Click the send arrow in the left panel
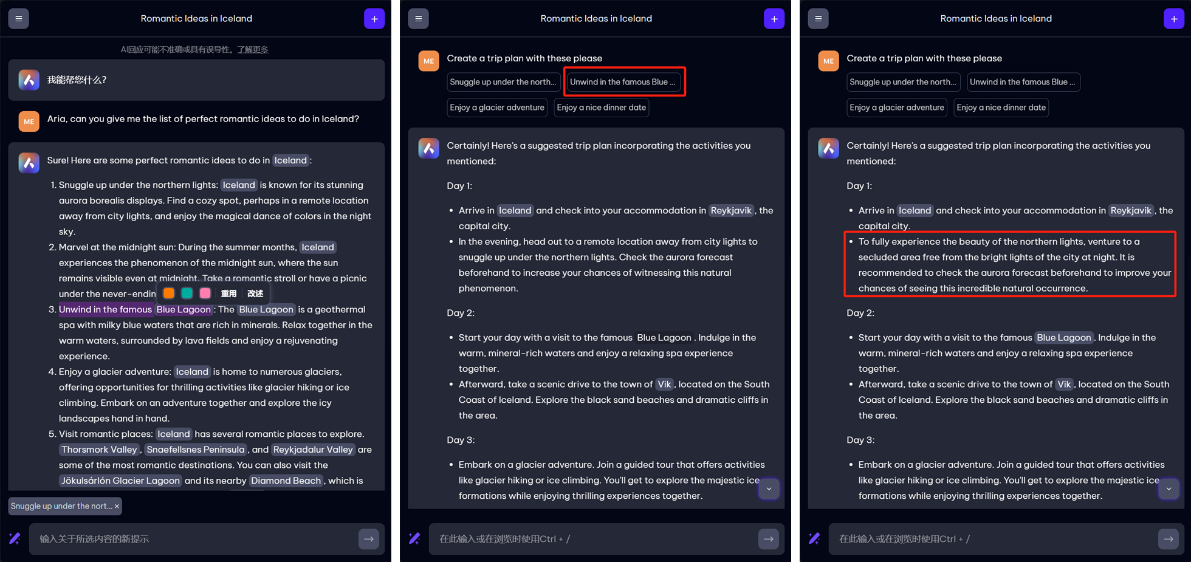The width and height of the screenshot is (1191, 562). pos(369,539)
